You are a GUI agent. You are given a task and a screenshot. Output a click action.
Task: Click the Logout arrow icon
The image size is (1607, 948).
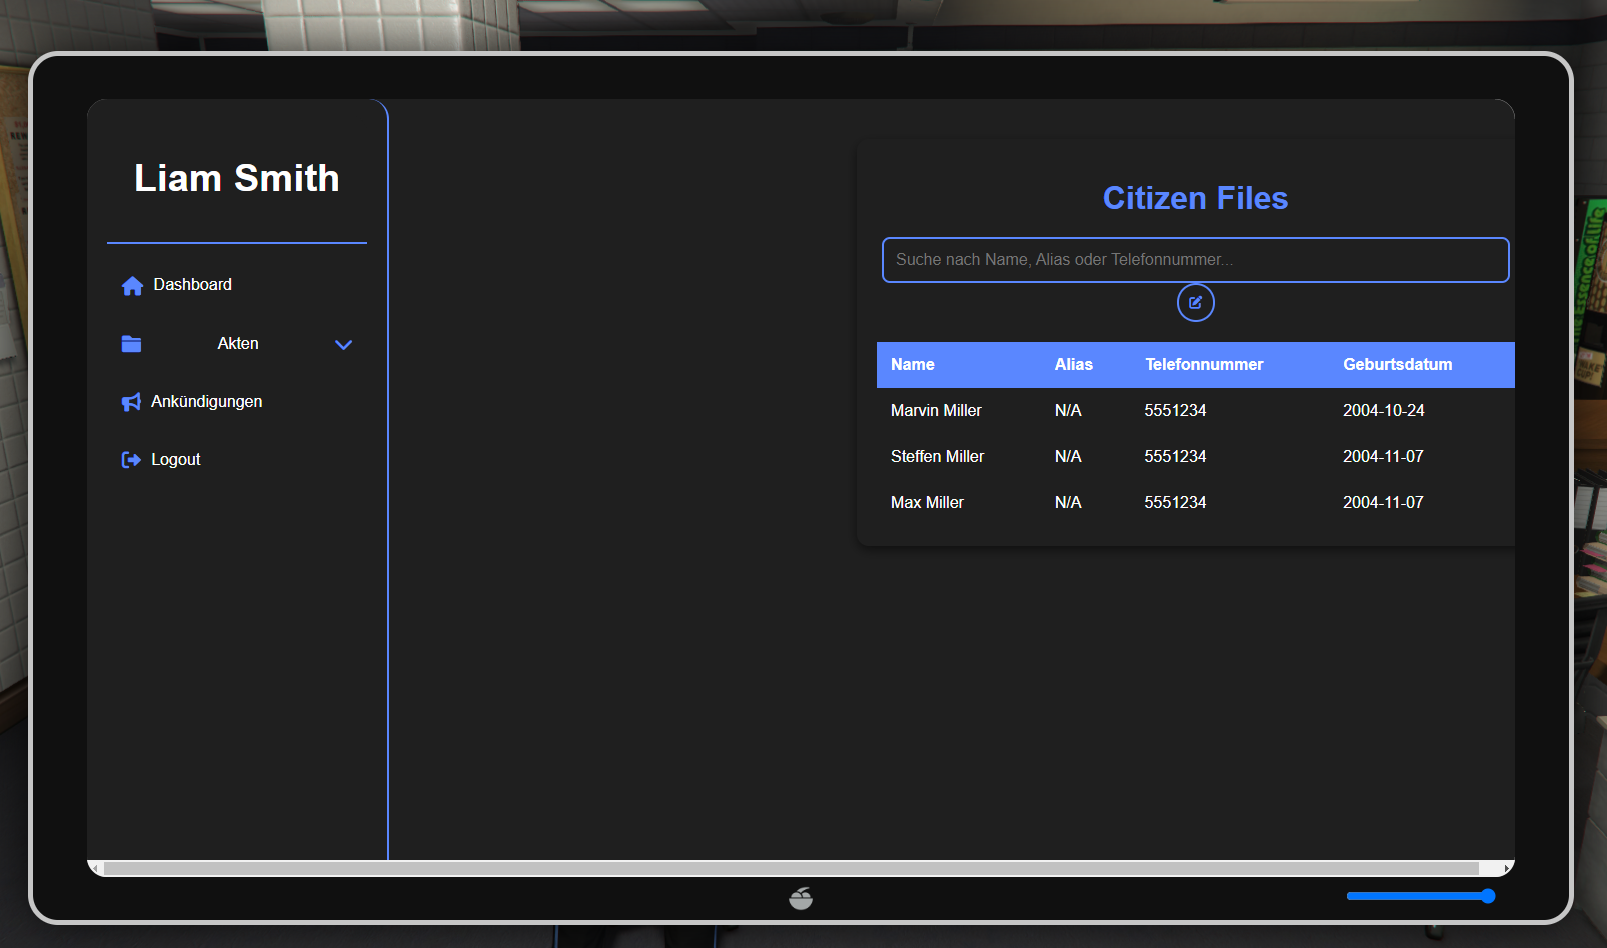point(131,460)
